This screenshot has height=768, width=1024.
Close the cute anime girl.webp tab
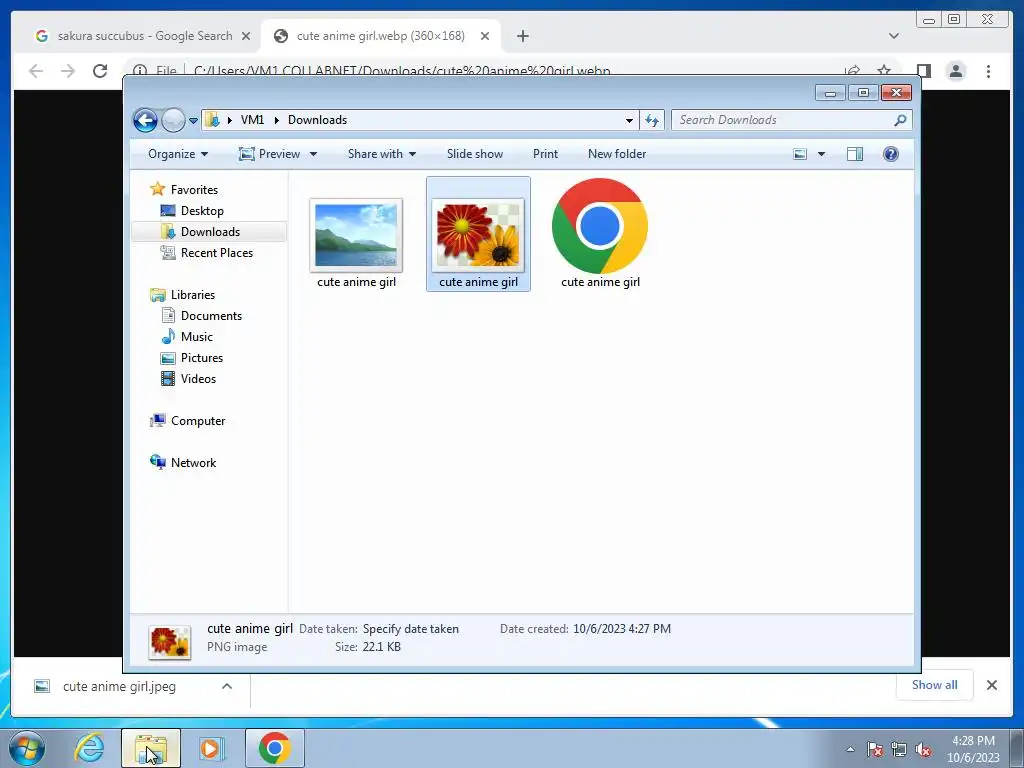pos(485,37)
